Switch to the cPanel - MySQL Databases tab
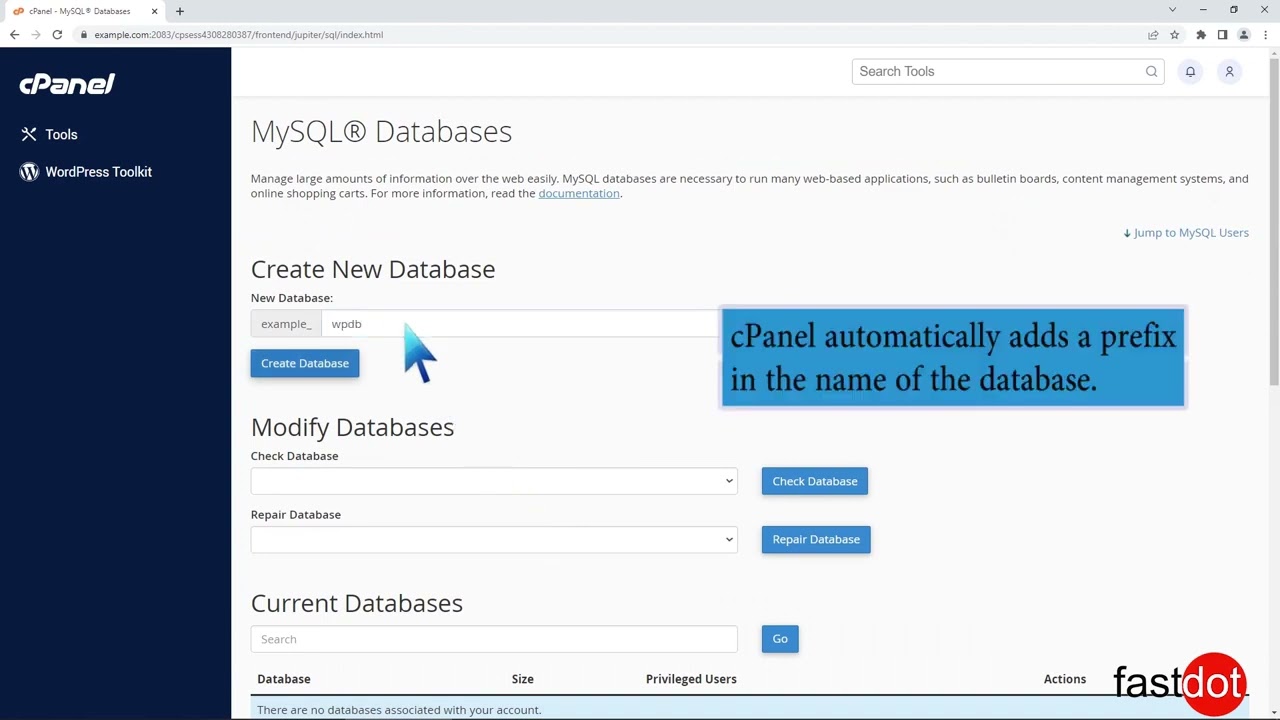This screenshot has height=720, width=1280. coord(80,11)
